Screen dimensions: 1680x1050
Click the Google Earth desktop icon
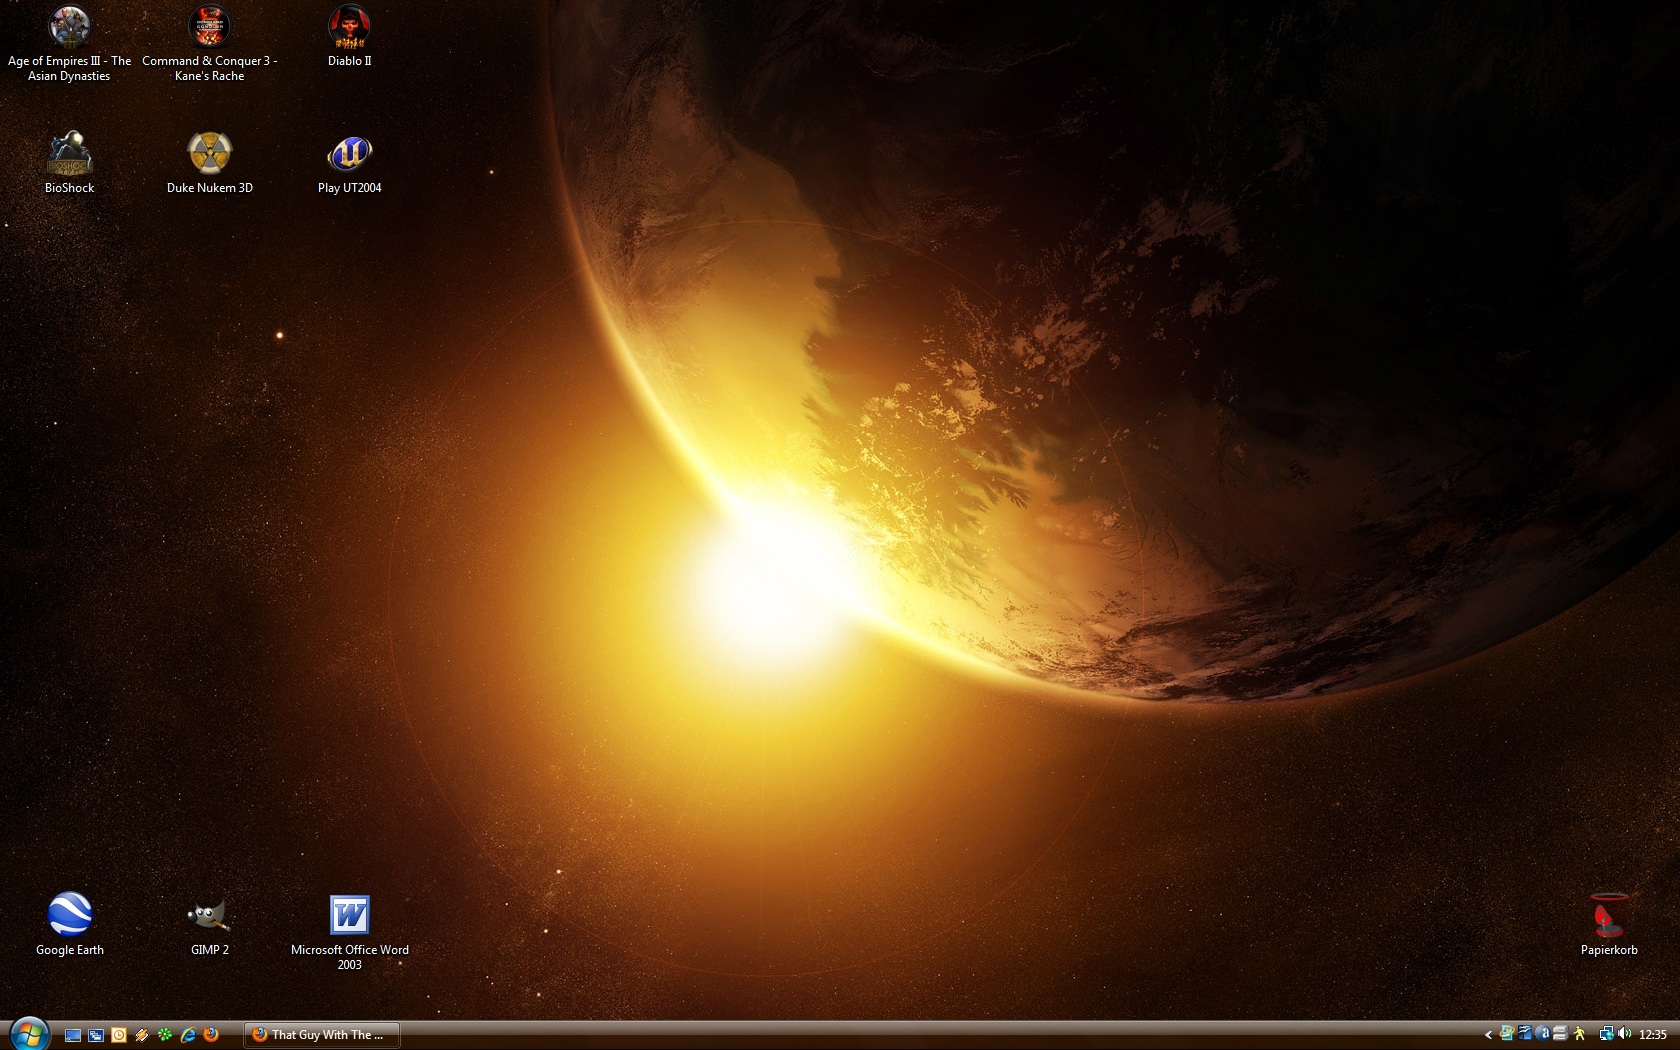click(x=69, y=915)
